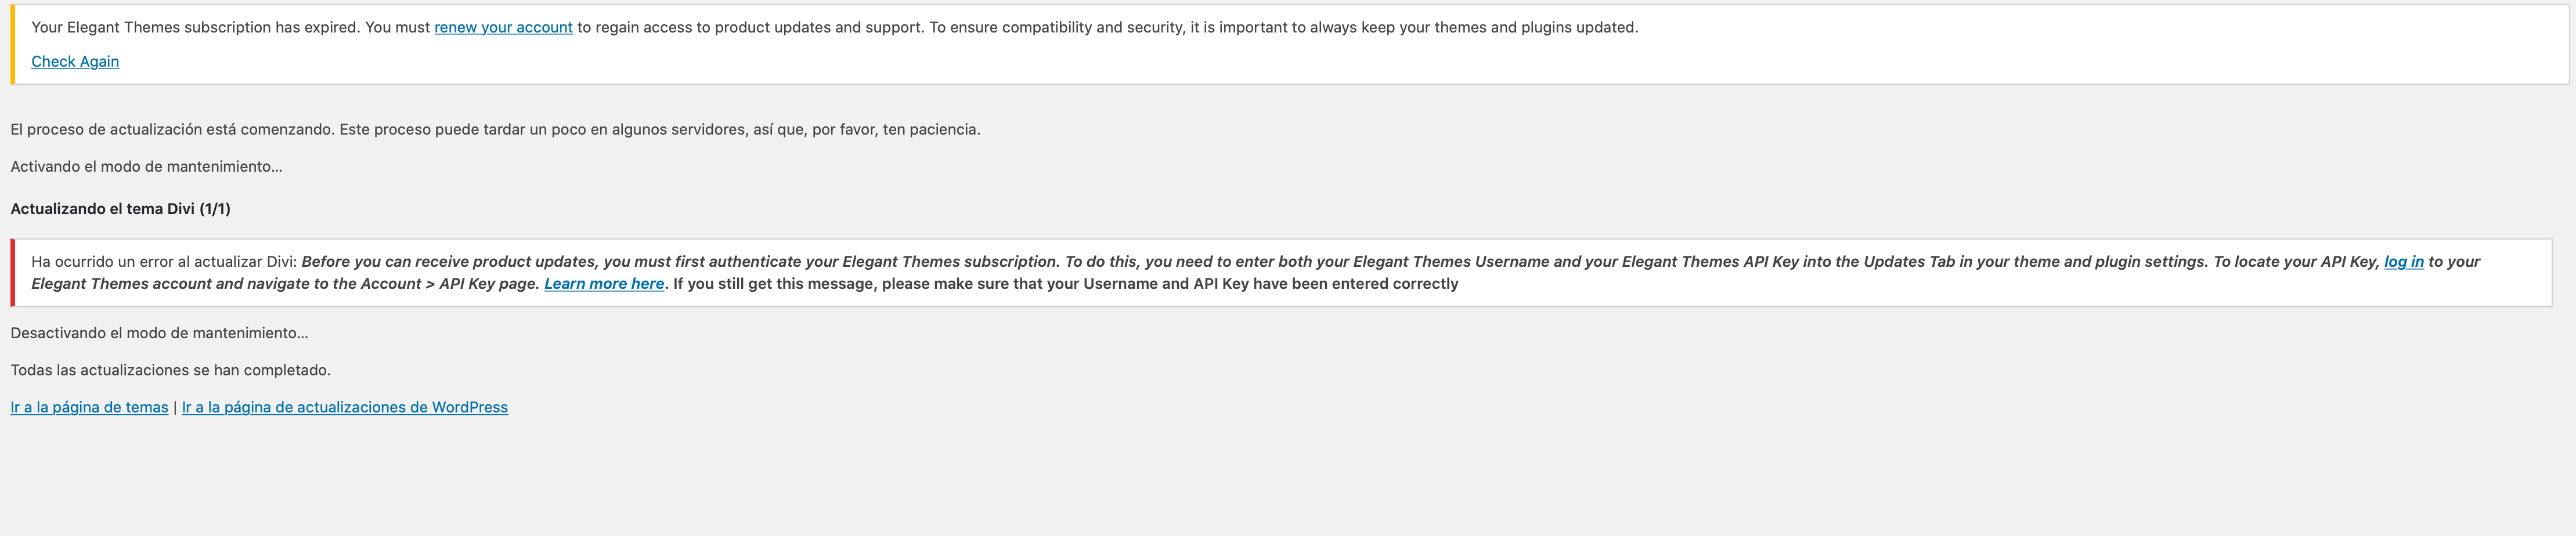The width and height of the screenshot is (2576, 536).
Task: Click 'Todas las actualizaciones se han completado.' text
Action: (x=170, y=370)
